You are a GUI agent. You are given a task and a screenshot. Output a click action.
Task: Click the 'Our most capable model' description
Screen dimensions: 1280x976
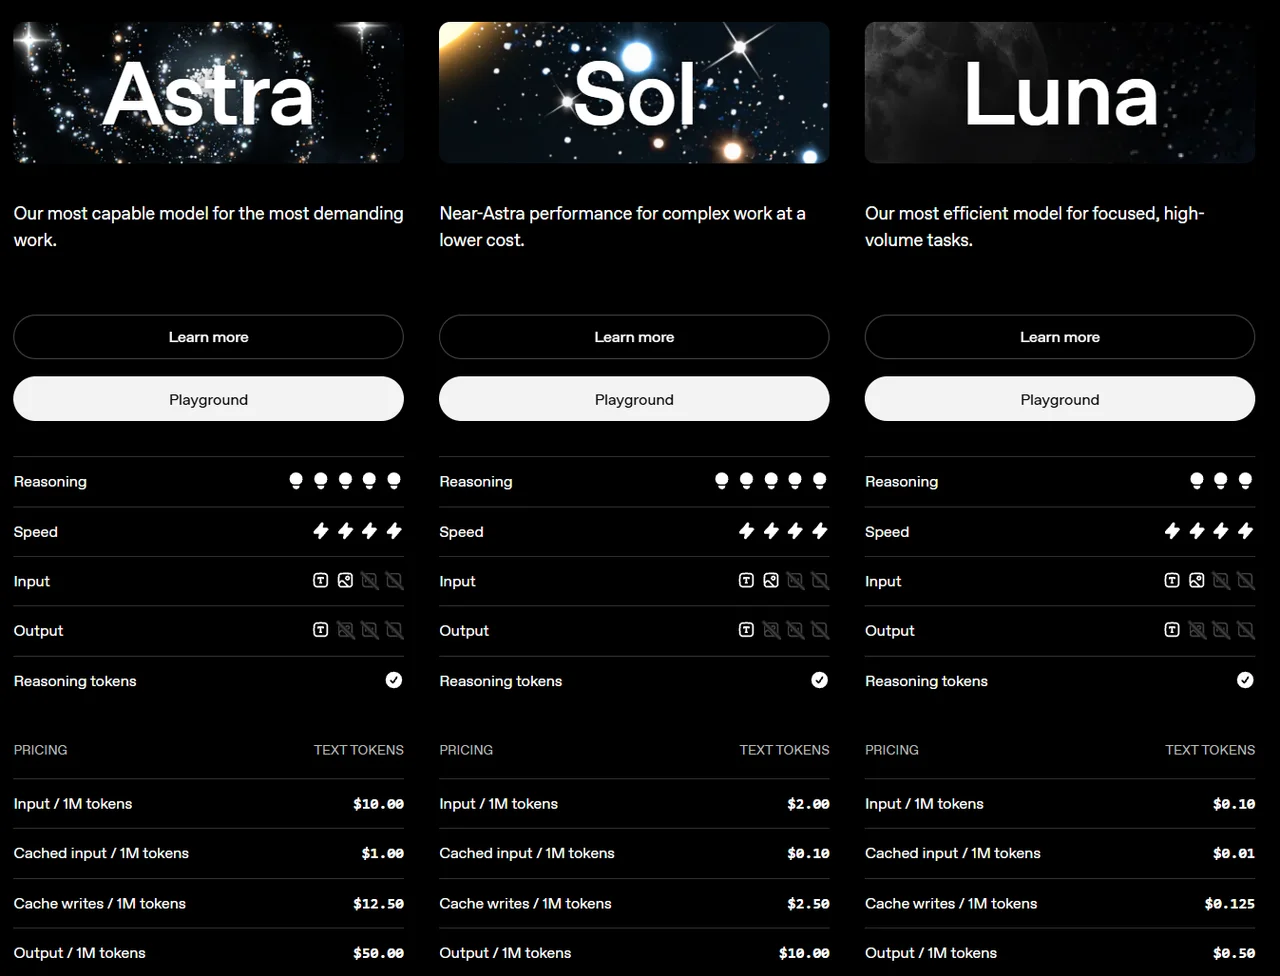tap(208, 226)
